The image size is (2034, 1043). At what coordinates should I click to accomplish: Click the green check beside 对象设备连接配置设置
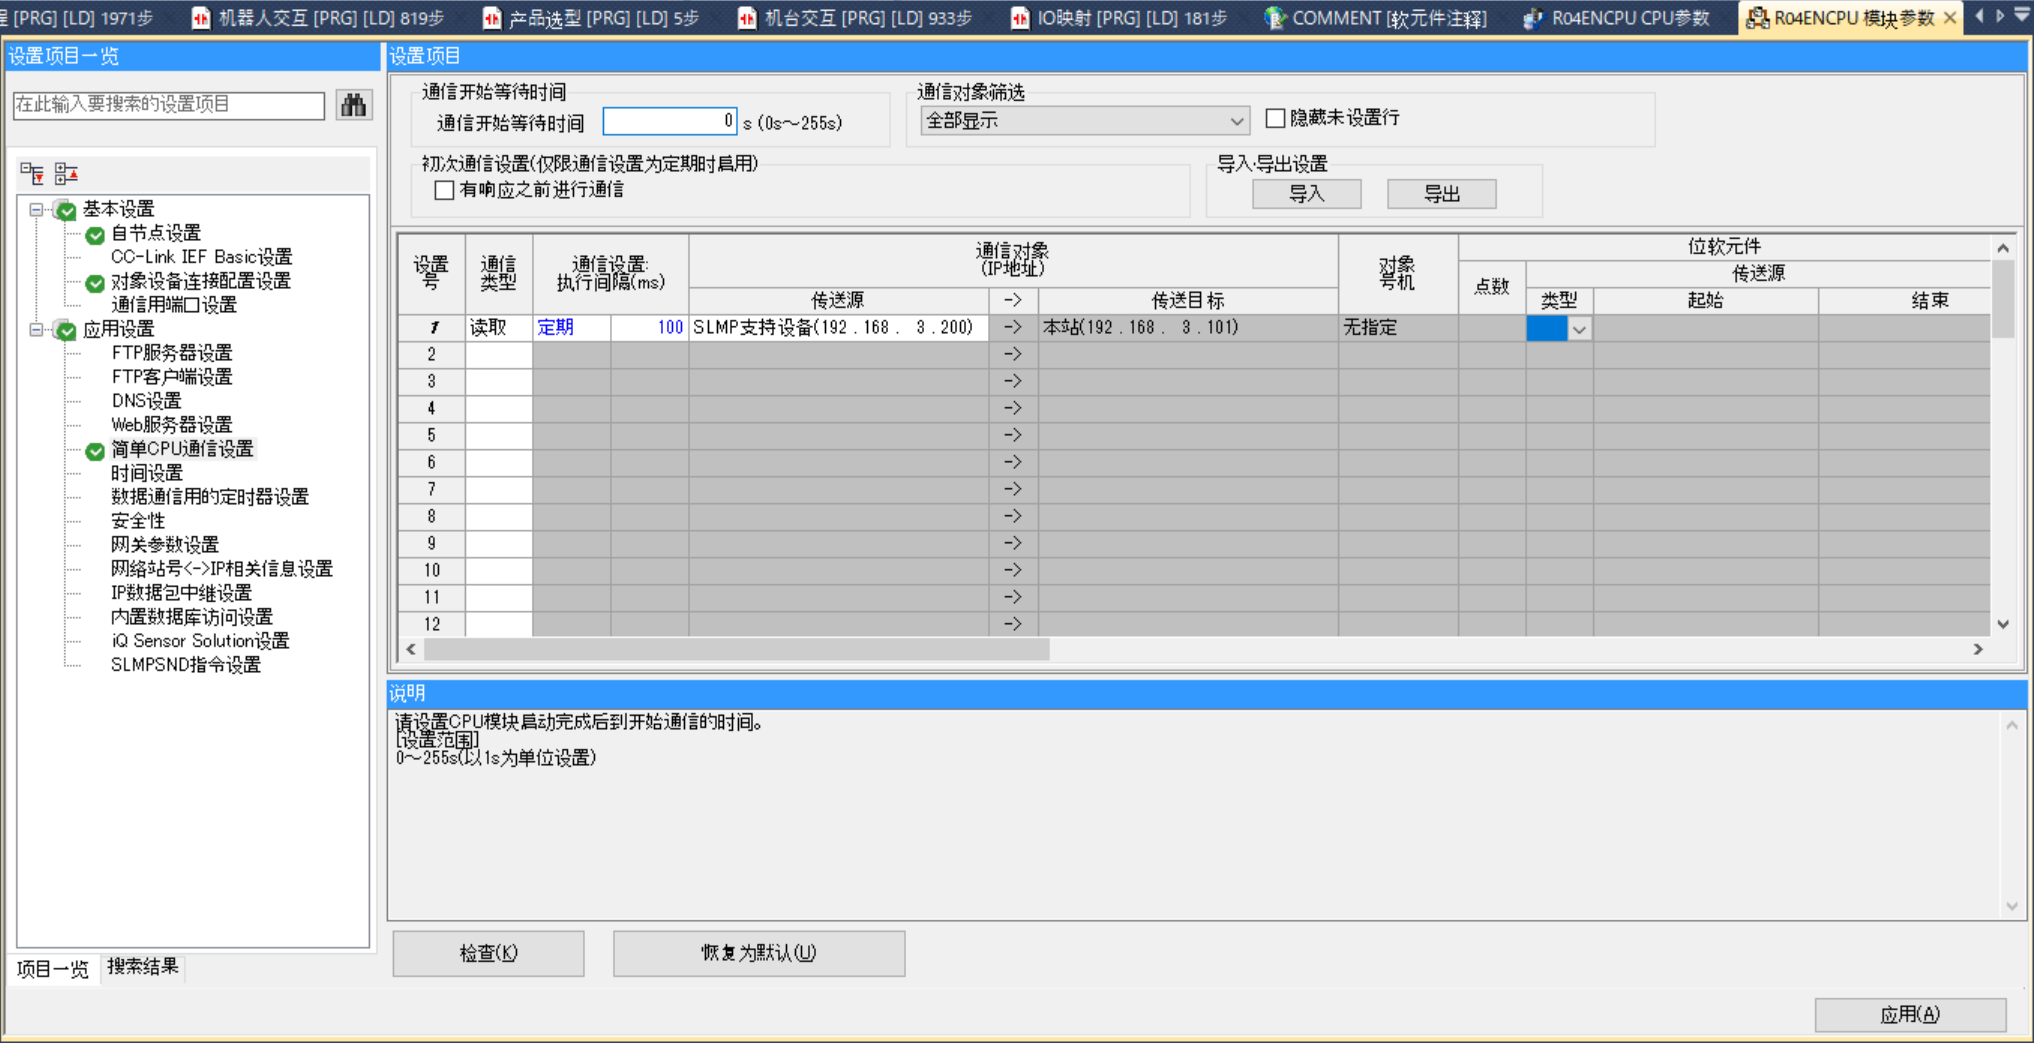[x=95, y=283]
